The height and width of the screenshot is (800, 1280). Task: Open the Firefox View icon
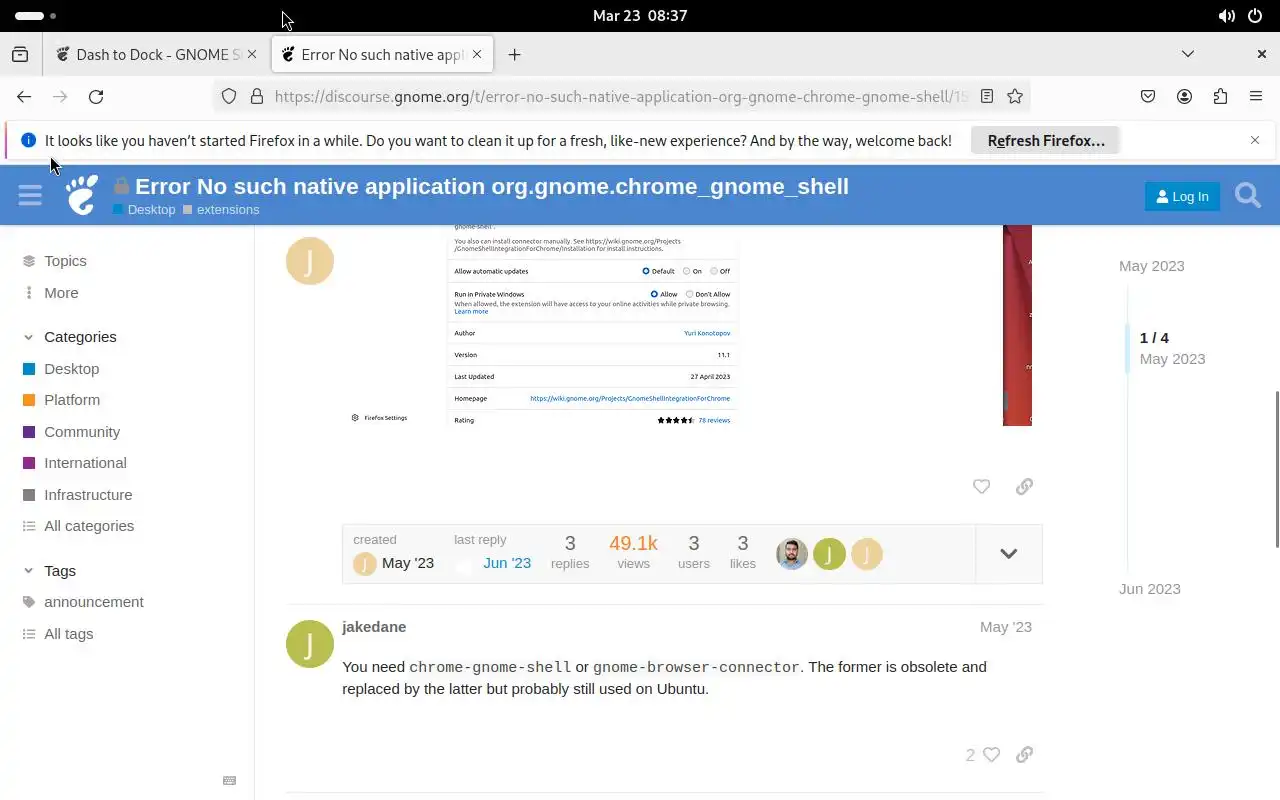20,55
